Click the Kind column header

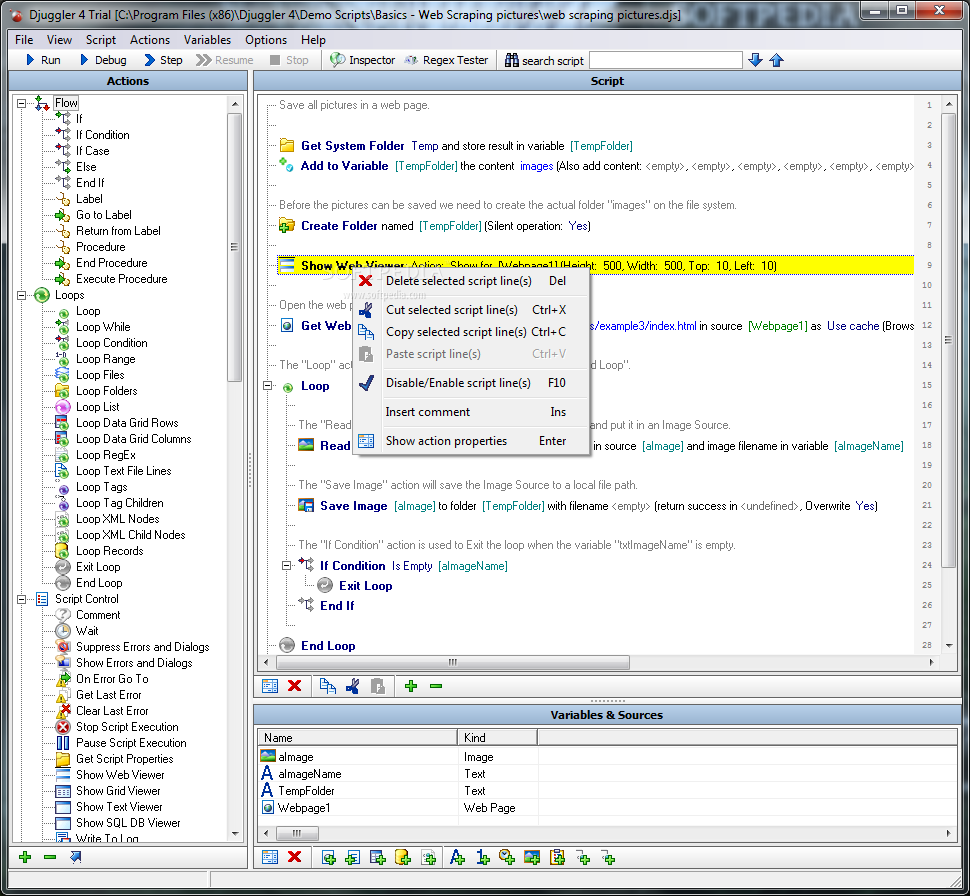pyautogui.click(x=497, y=738)
